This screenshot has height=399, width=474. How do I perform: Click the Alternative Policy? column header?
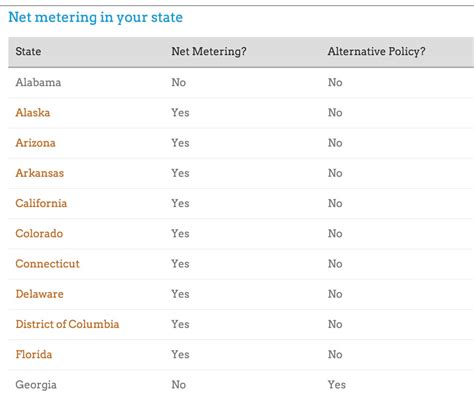click(376, 51)
